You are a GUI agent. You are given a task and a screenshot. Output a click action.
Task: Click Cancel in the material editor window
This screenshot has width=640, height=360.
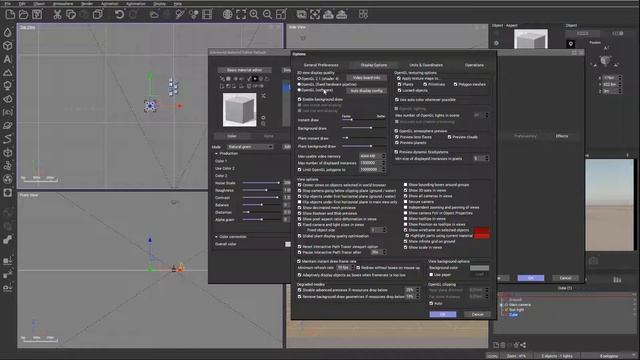[x=565, y=278]
